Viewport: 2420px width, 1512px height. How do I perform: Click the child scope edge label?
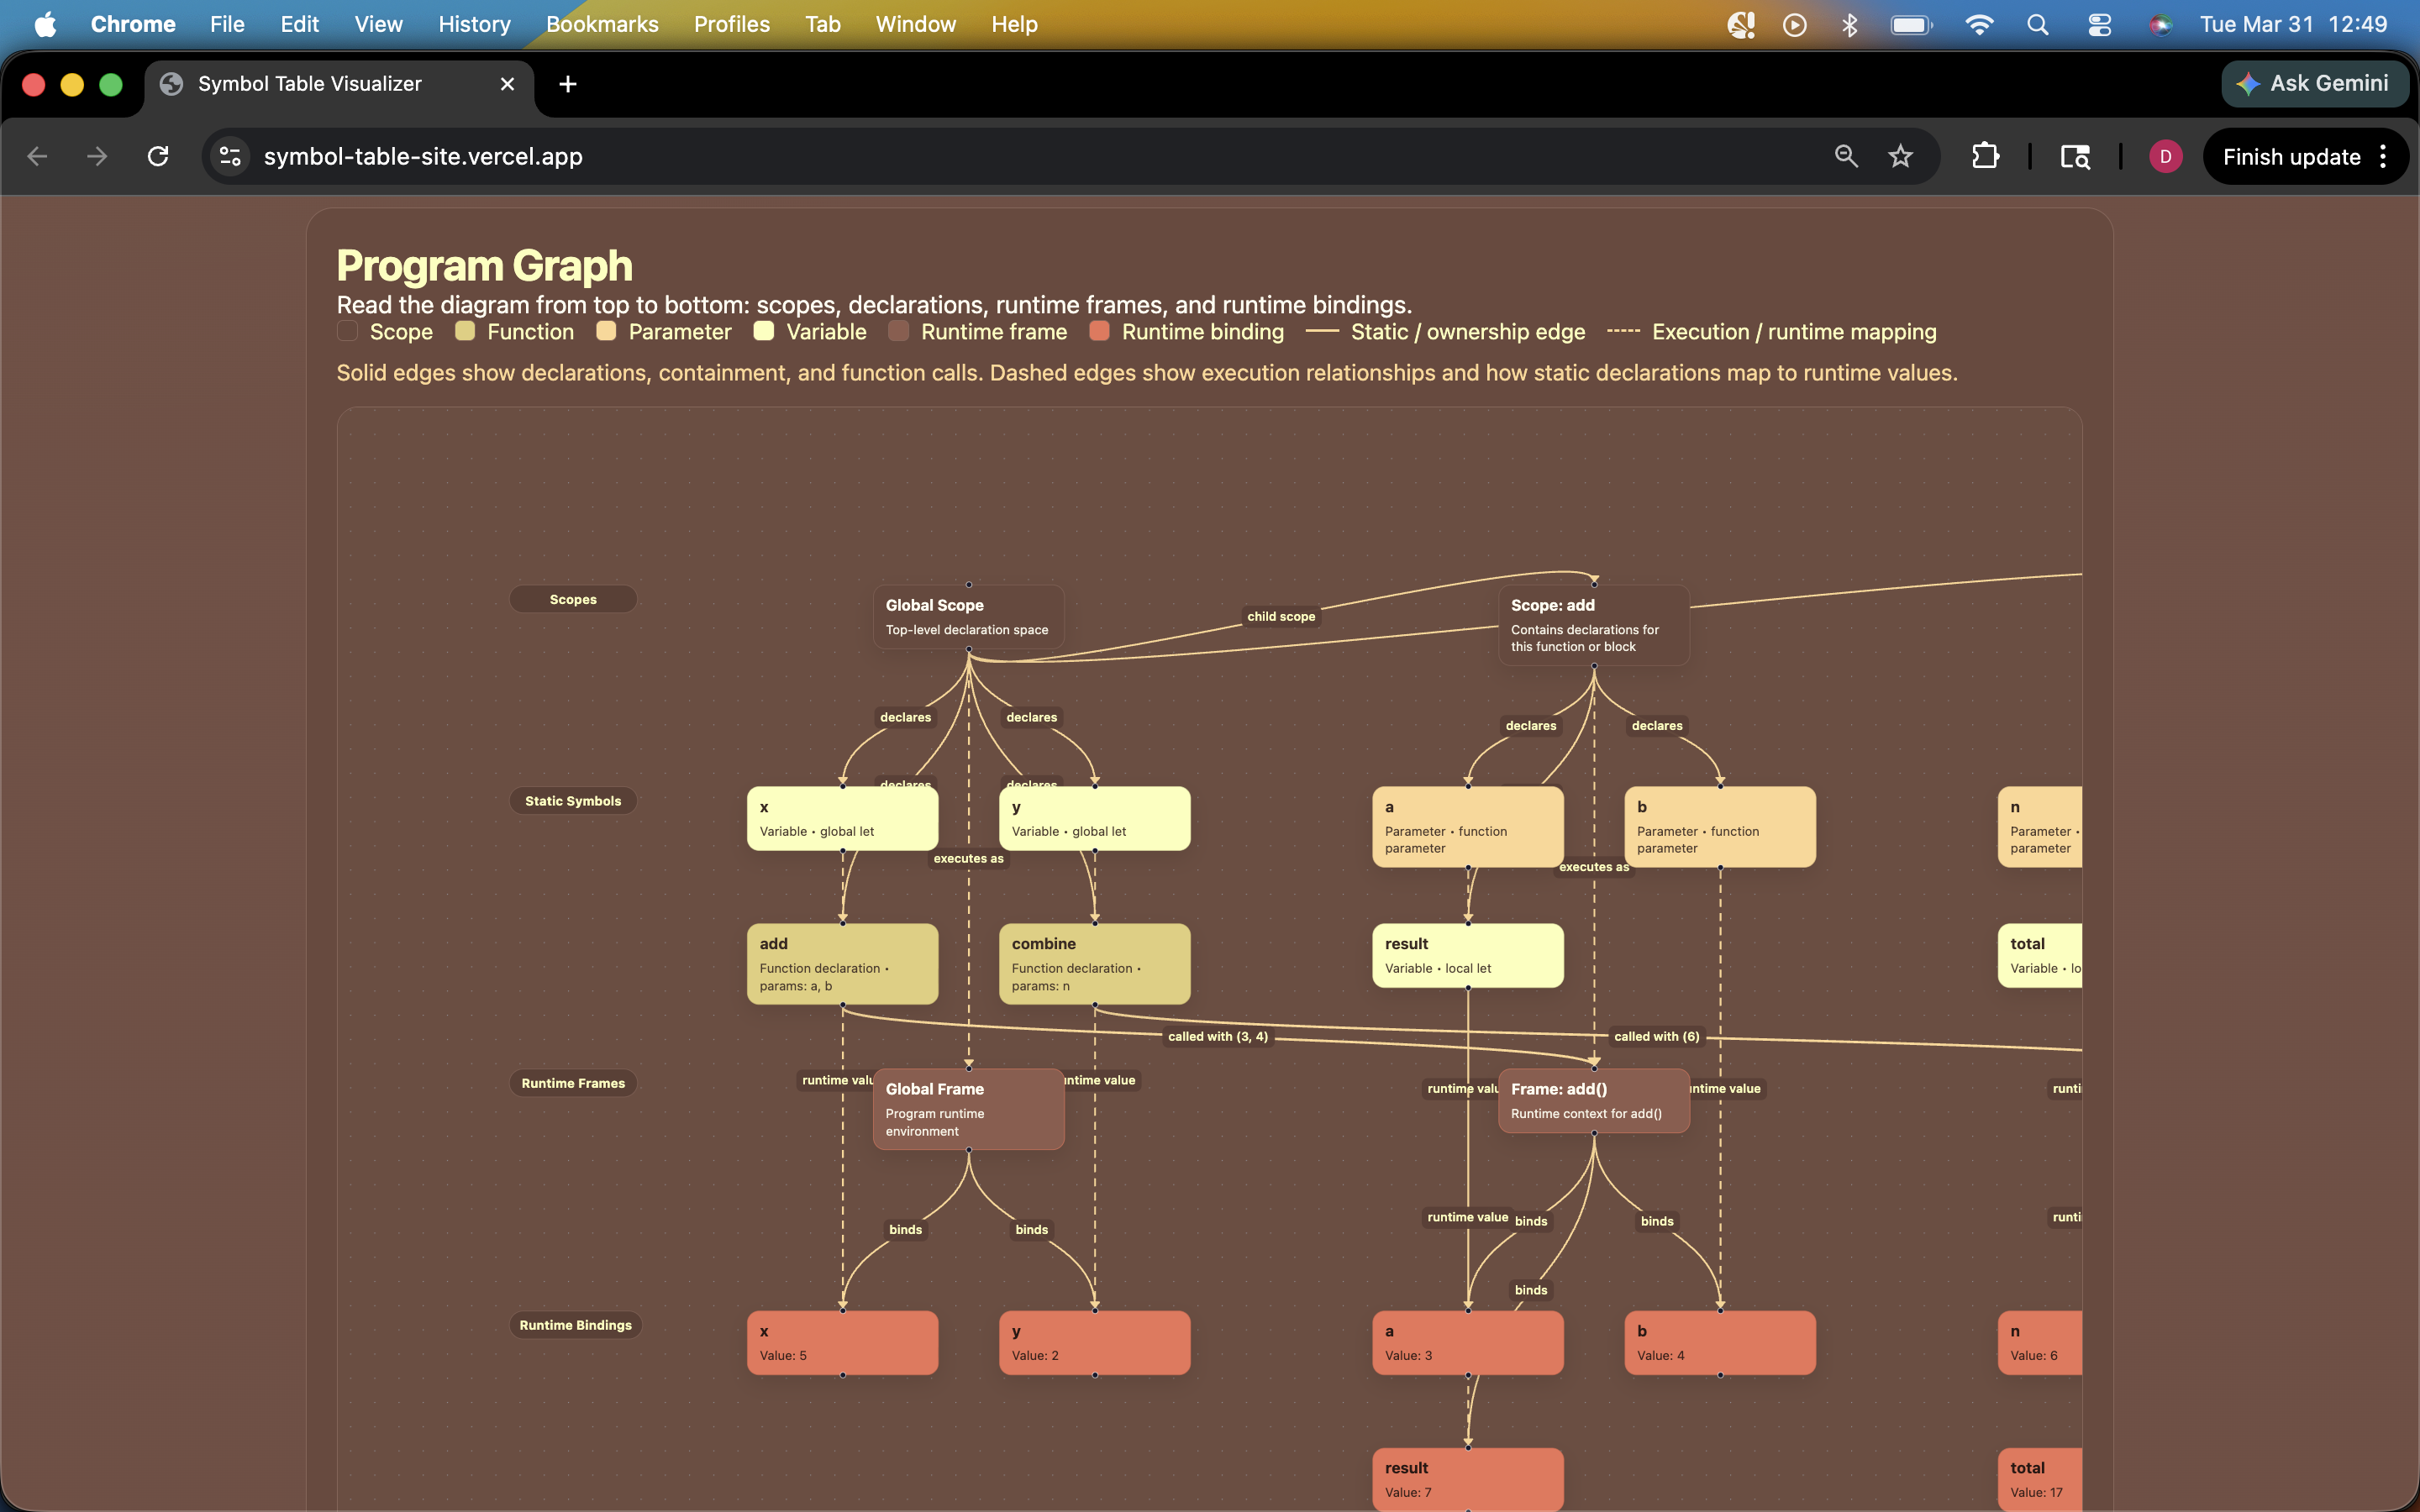(x=1281, y=616)
